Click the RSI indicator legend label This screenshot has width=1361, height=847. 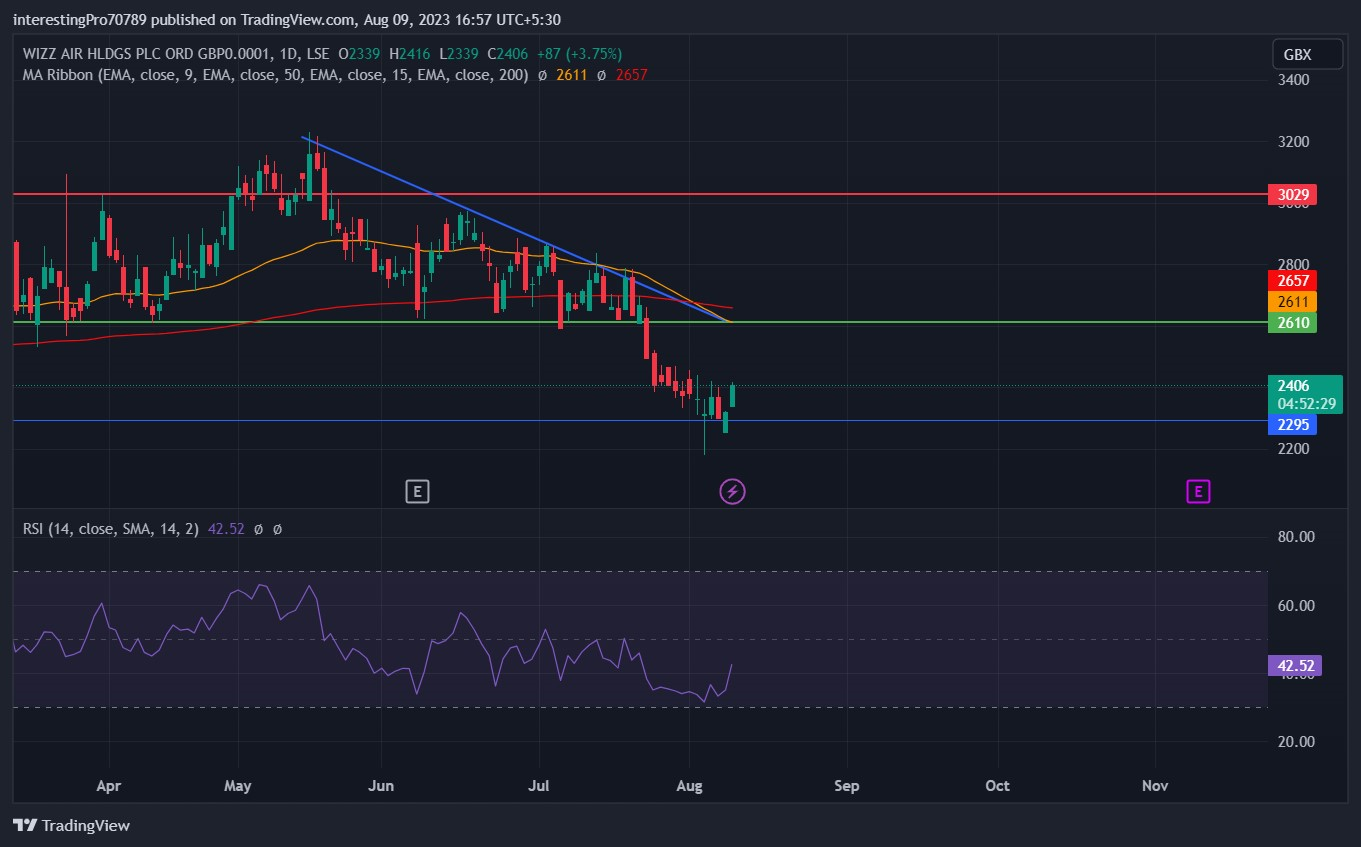pyautogui.click(x=111, y=529)
